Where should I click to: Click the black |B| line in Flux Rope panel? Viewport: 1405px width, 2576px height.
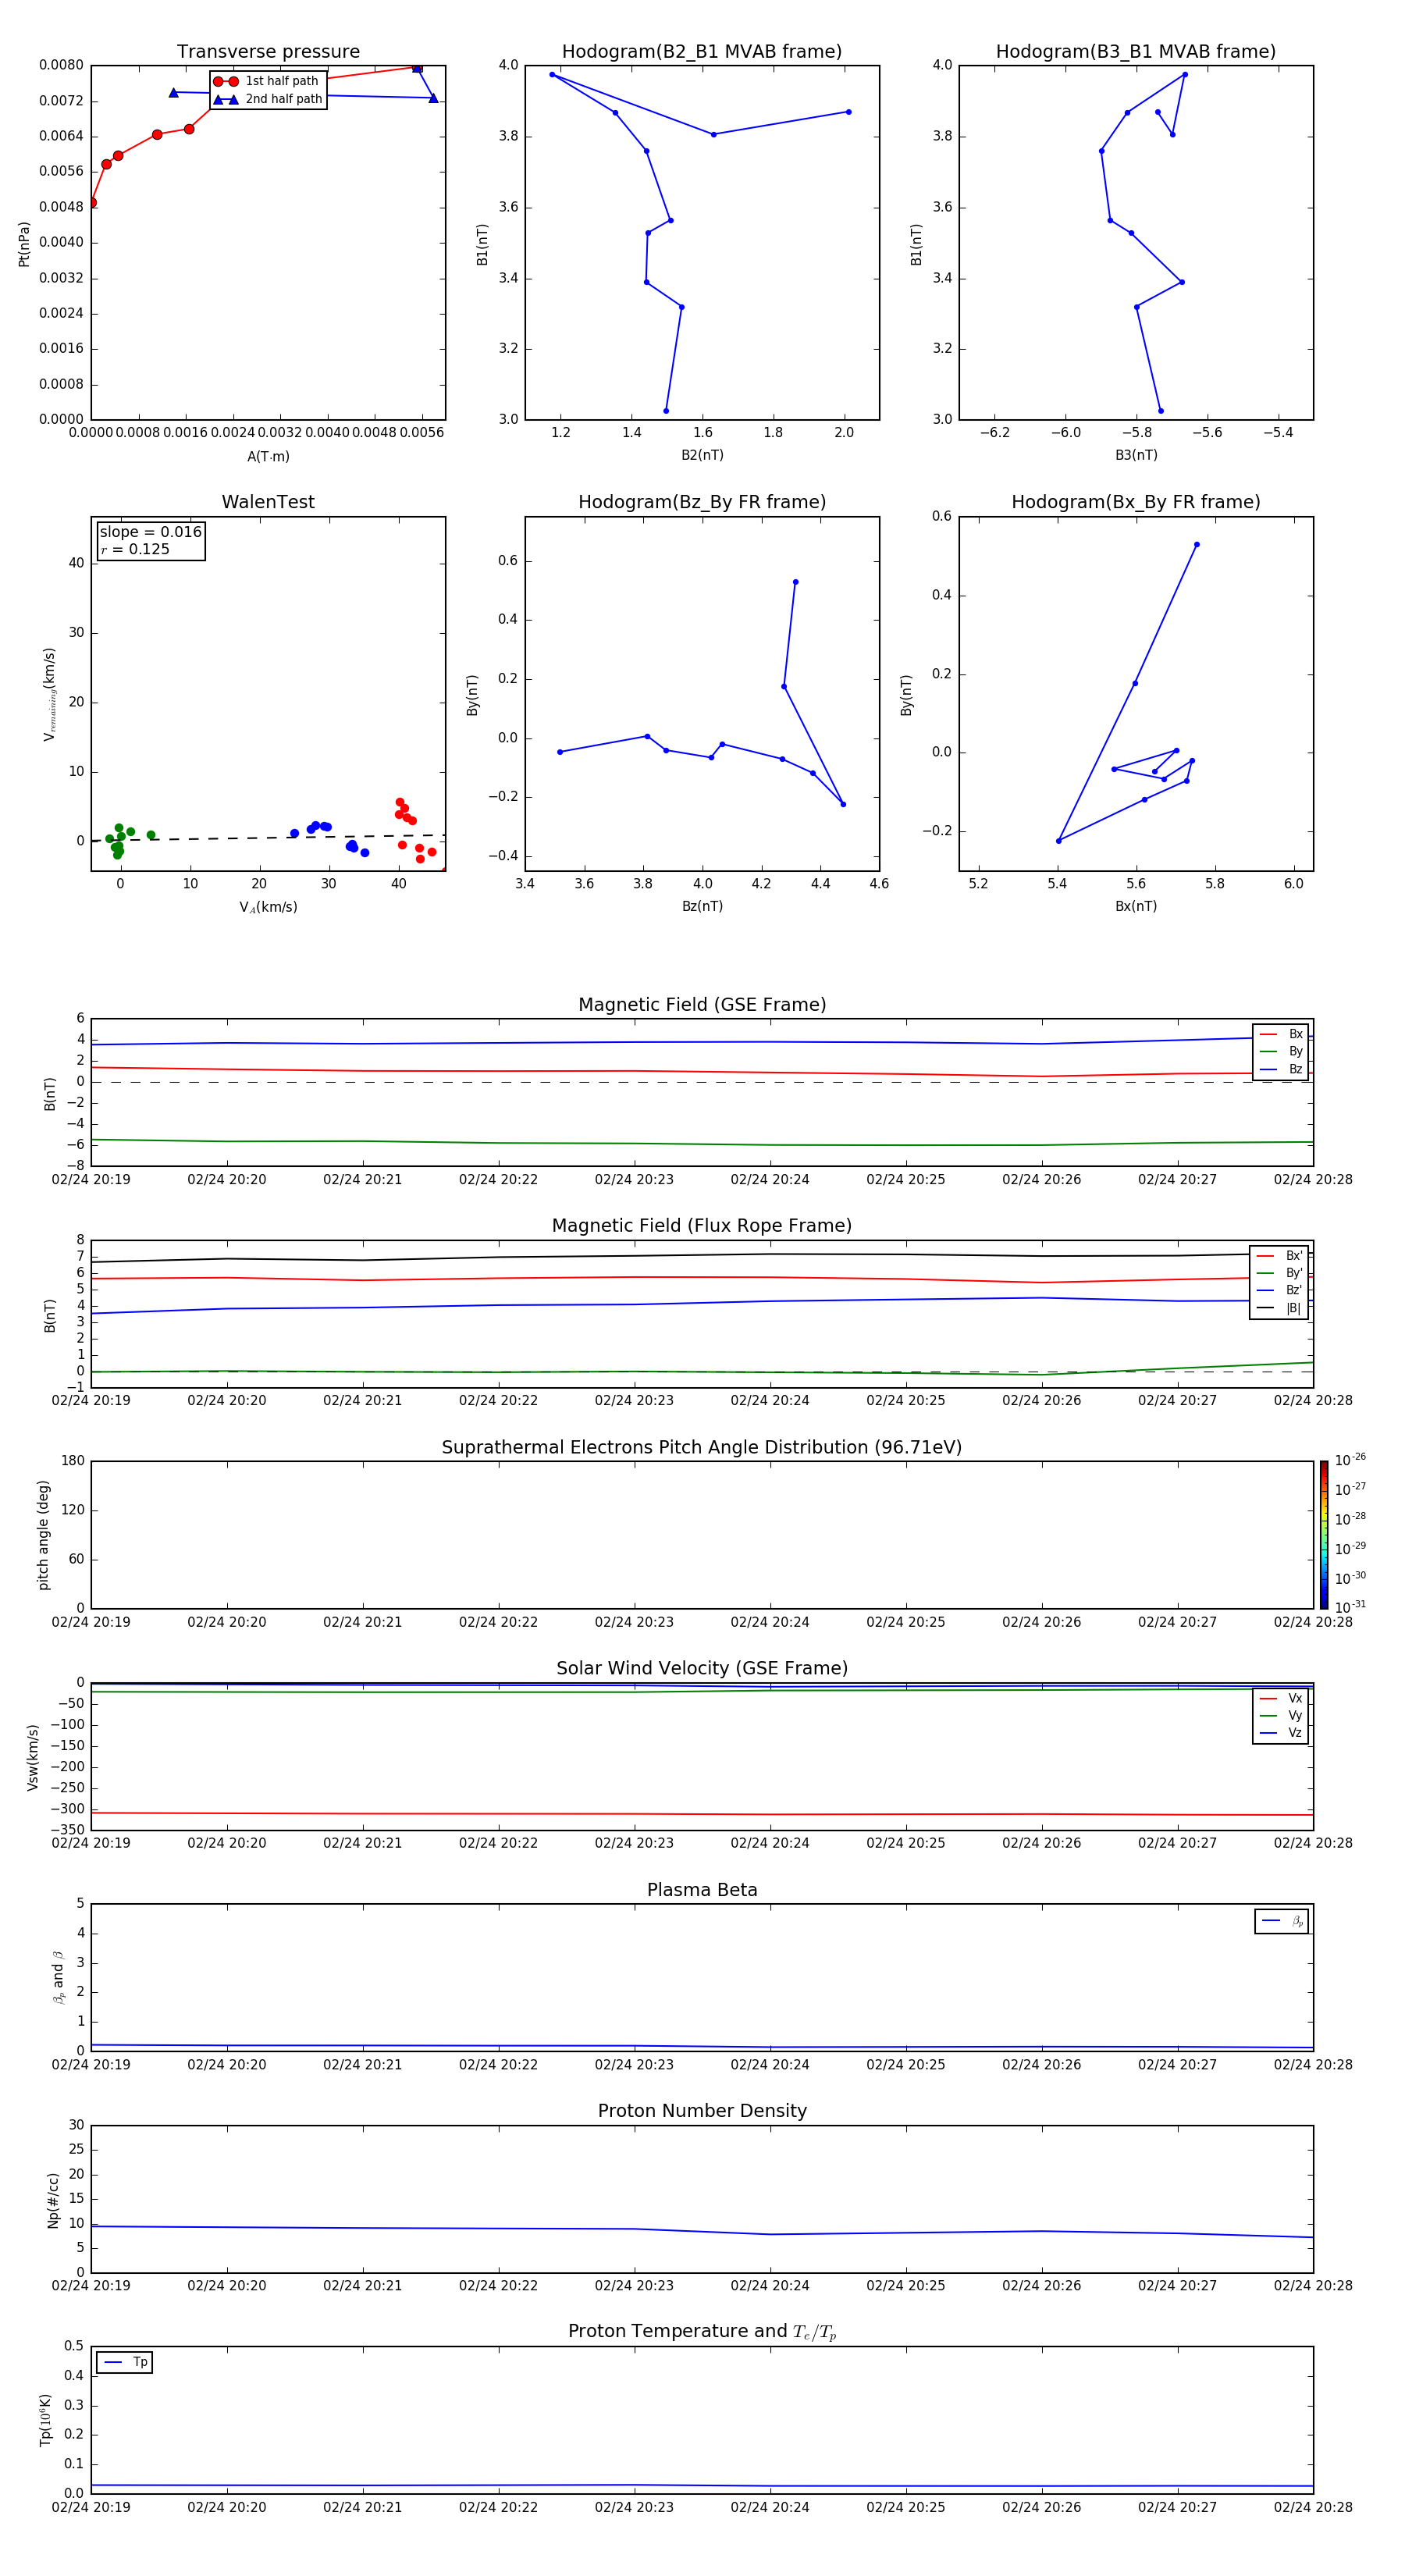click(x=702, y=1256)
